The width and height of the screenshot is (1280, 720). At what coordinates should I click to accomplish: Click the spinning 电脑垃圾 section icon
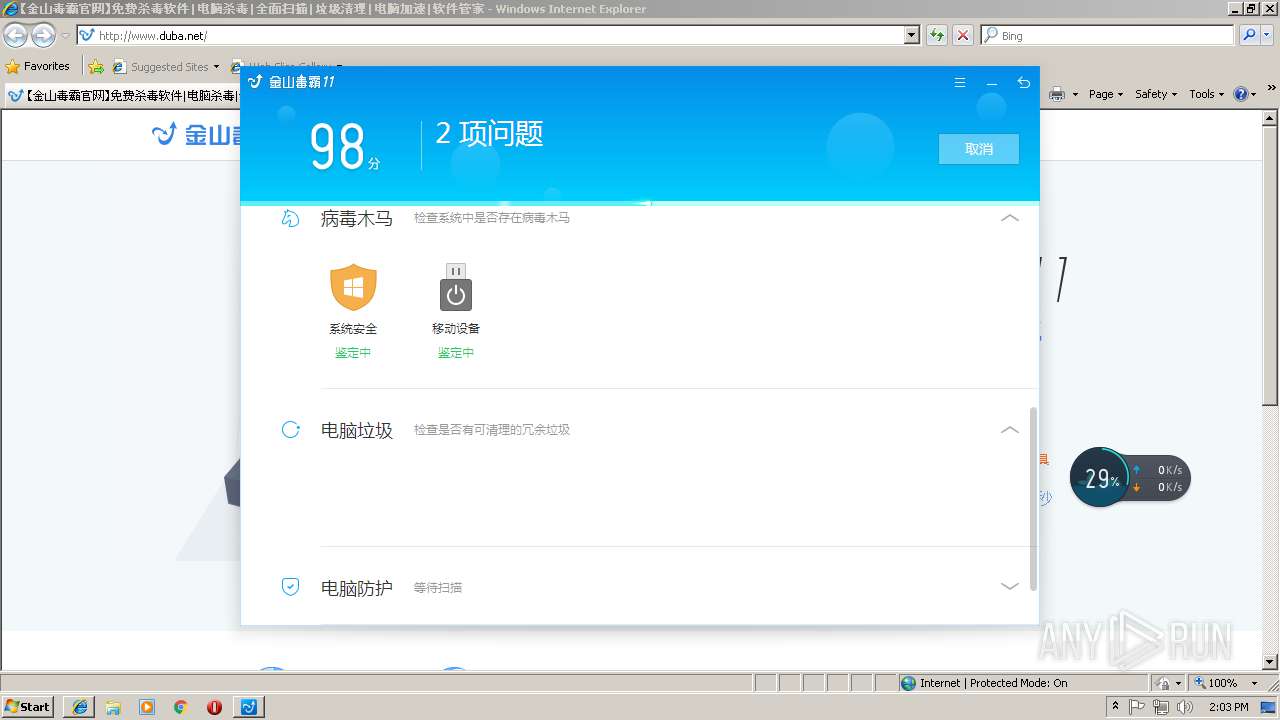tap(291, 430)
